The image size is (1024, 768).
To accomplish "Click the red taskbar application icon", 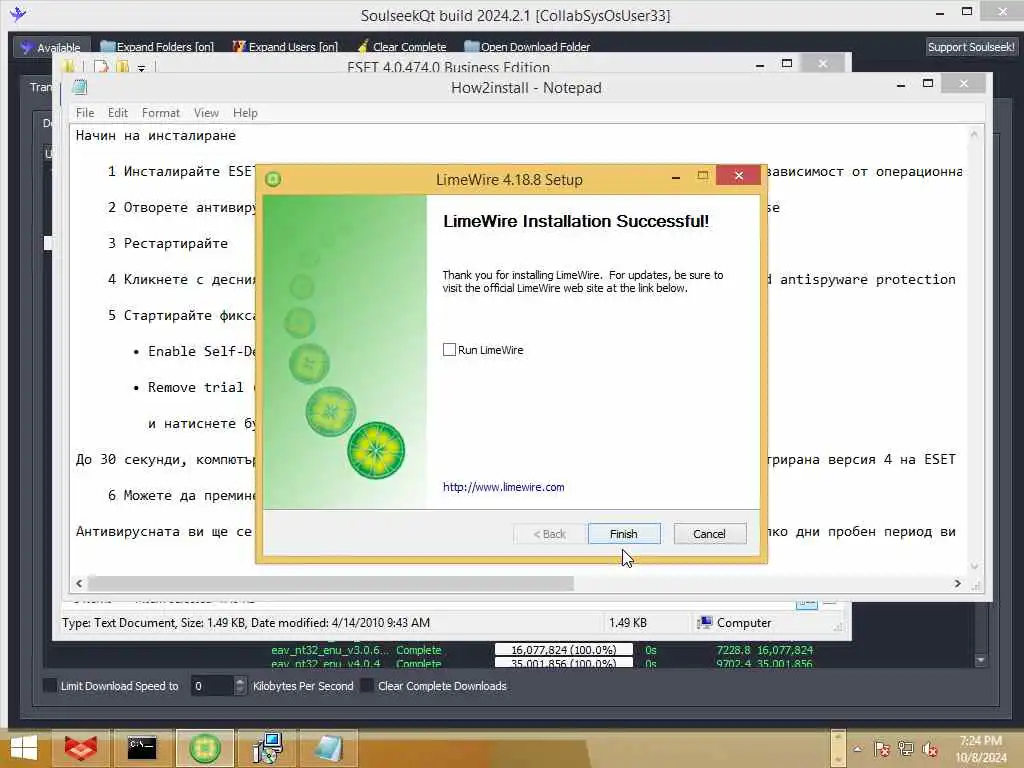I will pyautogui.click(x=80, y=748).
